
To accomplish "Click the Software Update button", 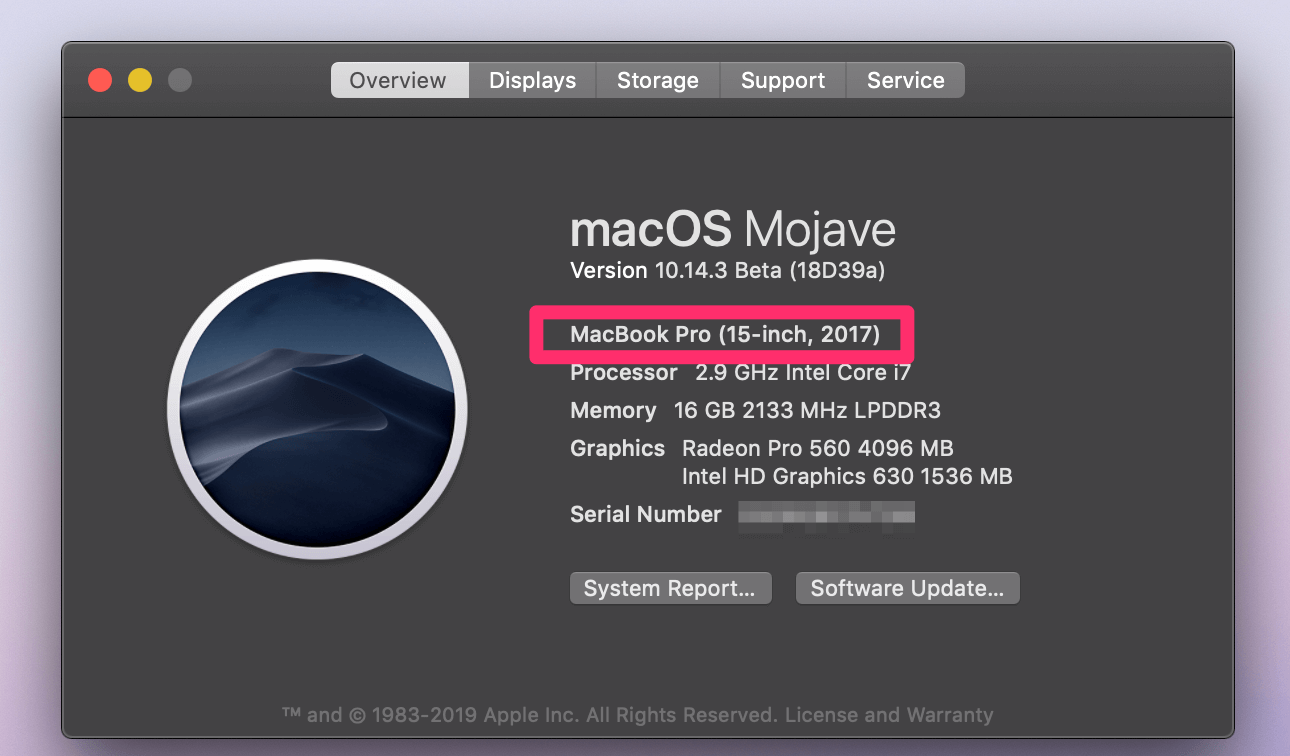I will 907,588.
